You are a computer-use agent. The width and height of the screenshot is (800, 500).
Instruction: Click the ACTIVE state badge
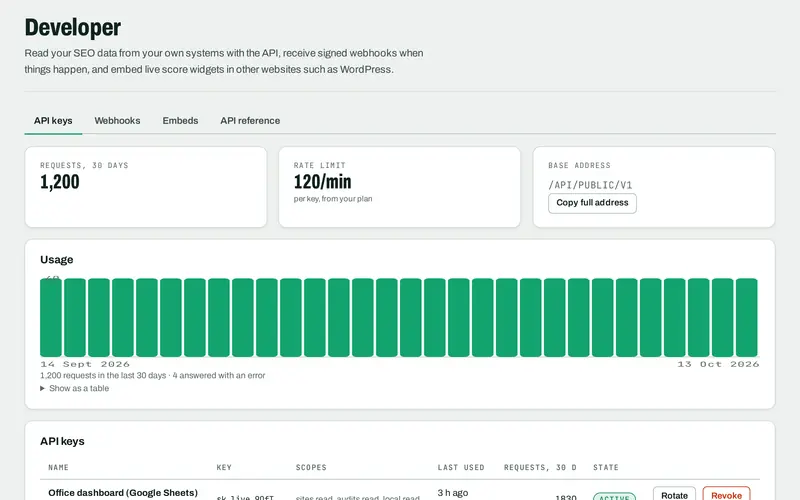(614, 496)
